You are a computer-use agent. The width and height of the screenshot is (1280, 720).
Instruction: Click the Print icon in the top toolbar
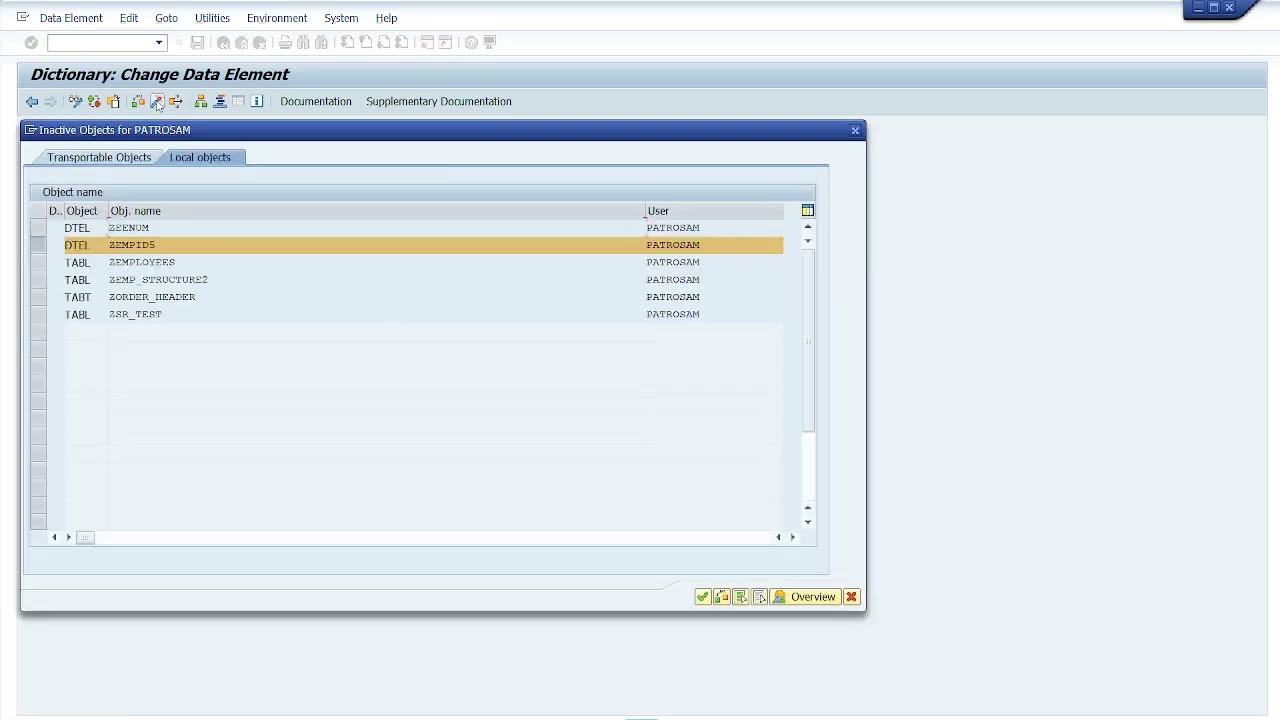[x=285, y=42]
